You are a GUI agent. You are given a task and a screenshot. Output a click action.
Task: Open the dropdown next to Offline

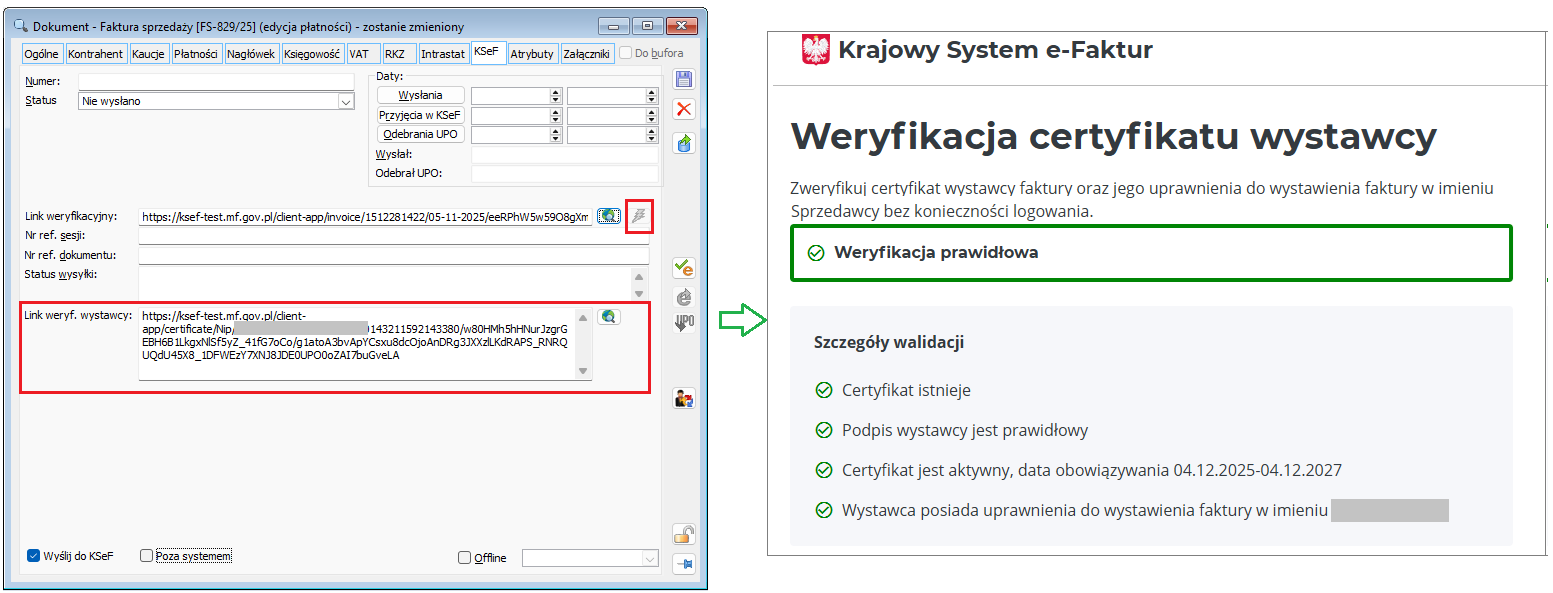(x=650, y=558)
